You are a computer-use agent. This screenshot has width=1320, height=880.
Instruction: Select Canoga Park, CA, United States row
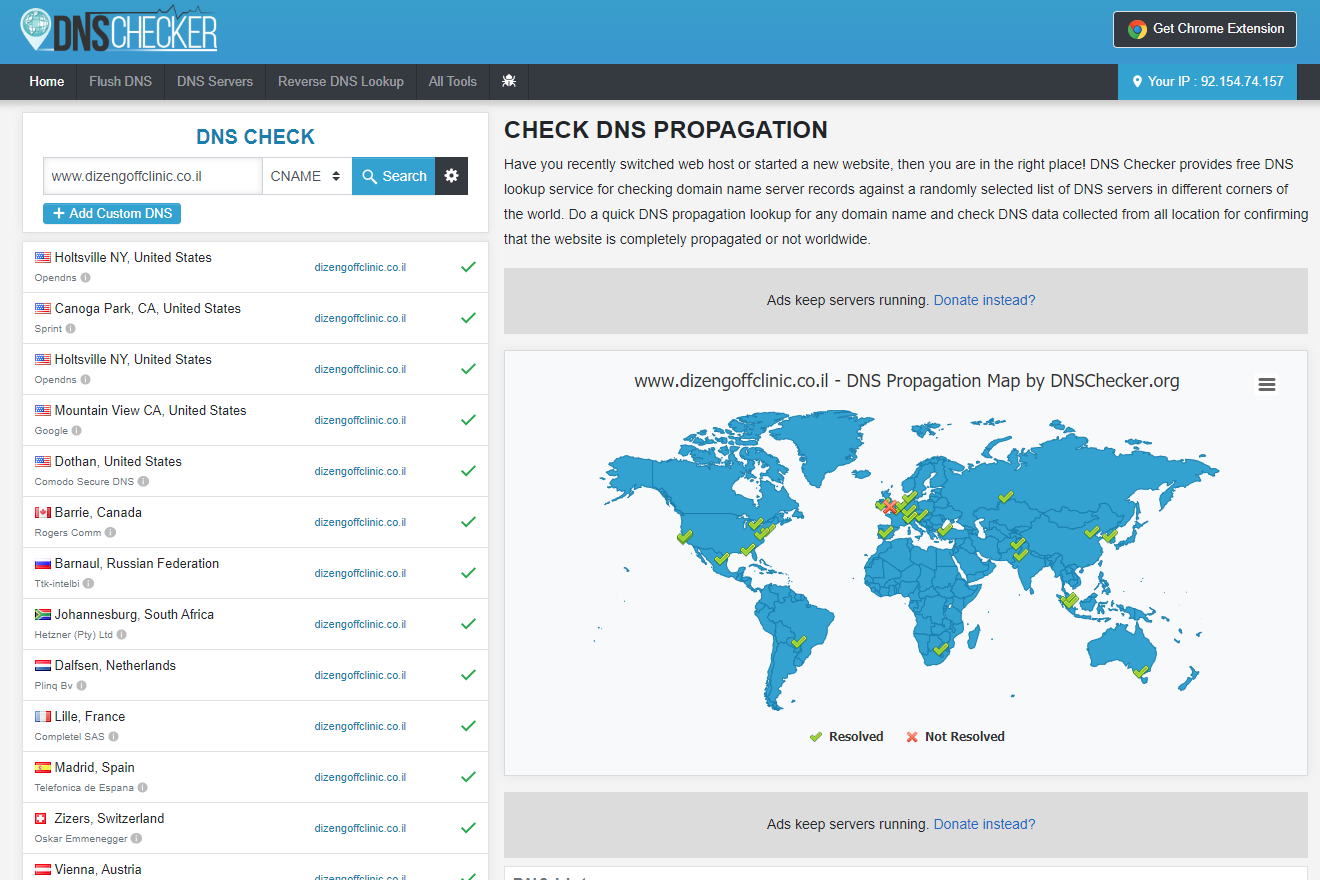255,318
